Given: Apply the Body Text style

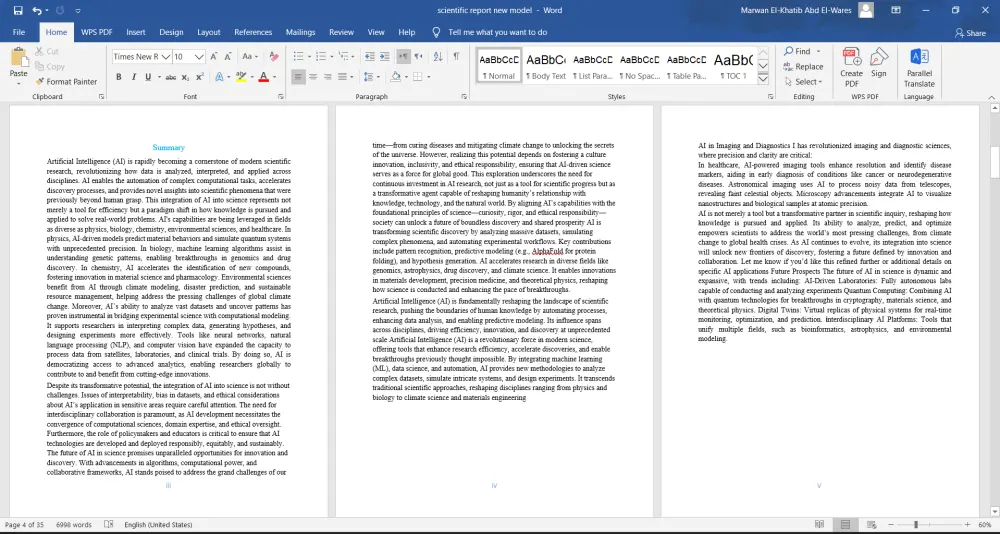Looking at the screenshot, I should pyautogui.click(x=545, y=66).
